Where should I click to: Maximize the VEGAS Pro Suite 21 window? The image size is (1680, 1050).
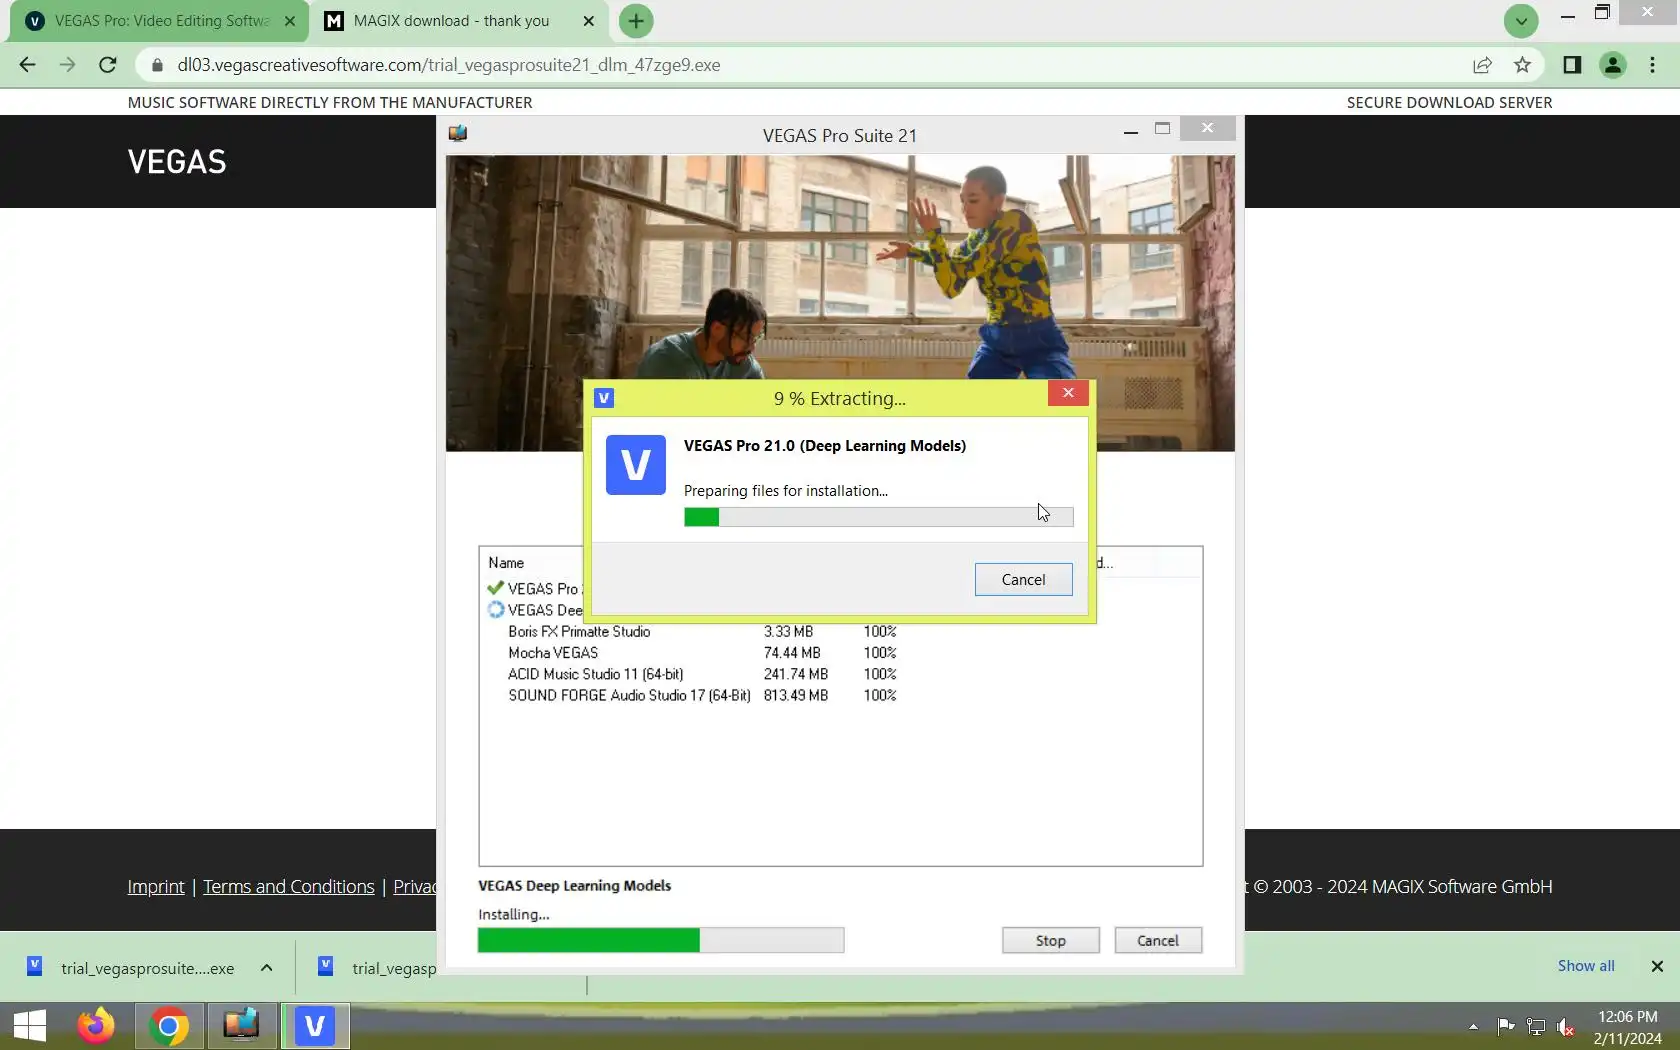click(x=1162, y=129)
